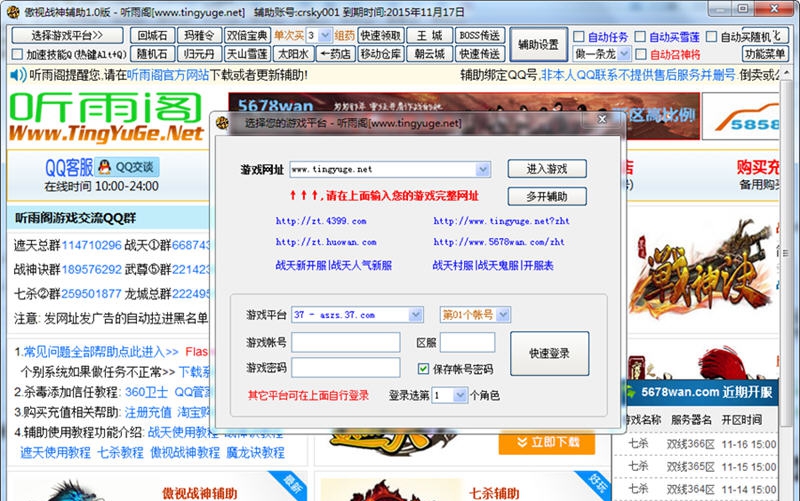
Task: Open 遮天使用教程 link
Action: tap(56, 453)
